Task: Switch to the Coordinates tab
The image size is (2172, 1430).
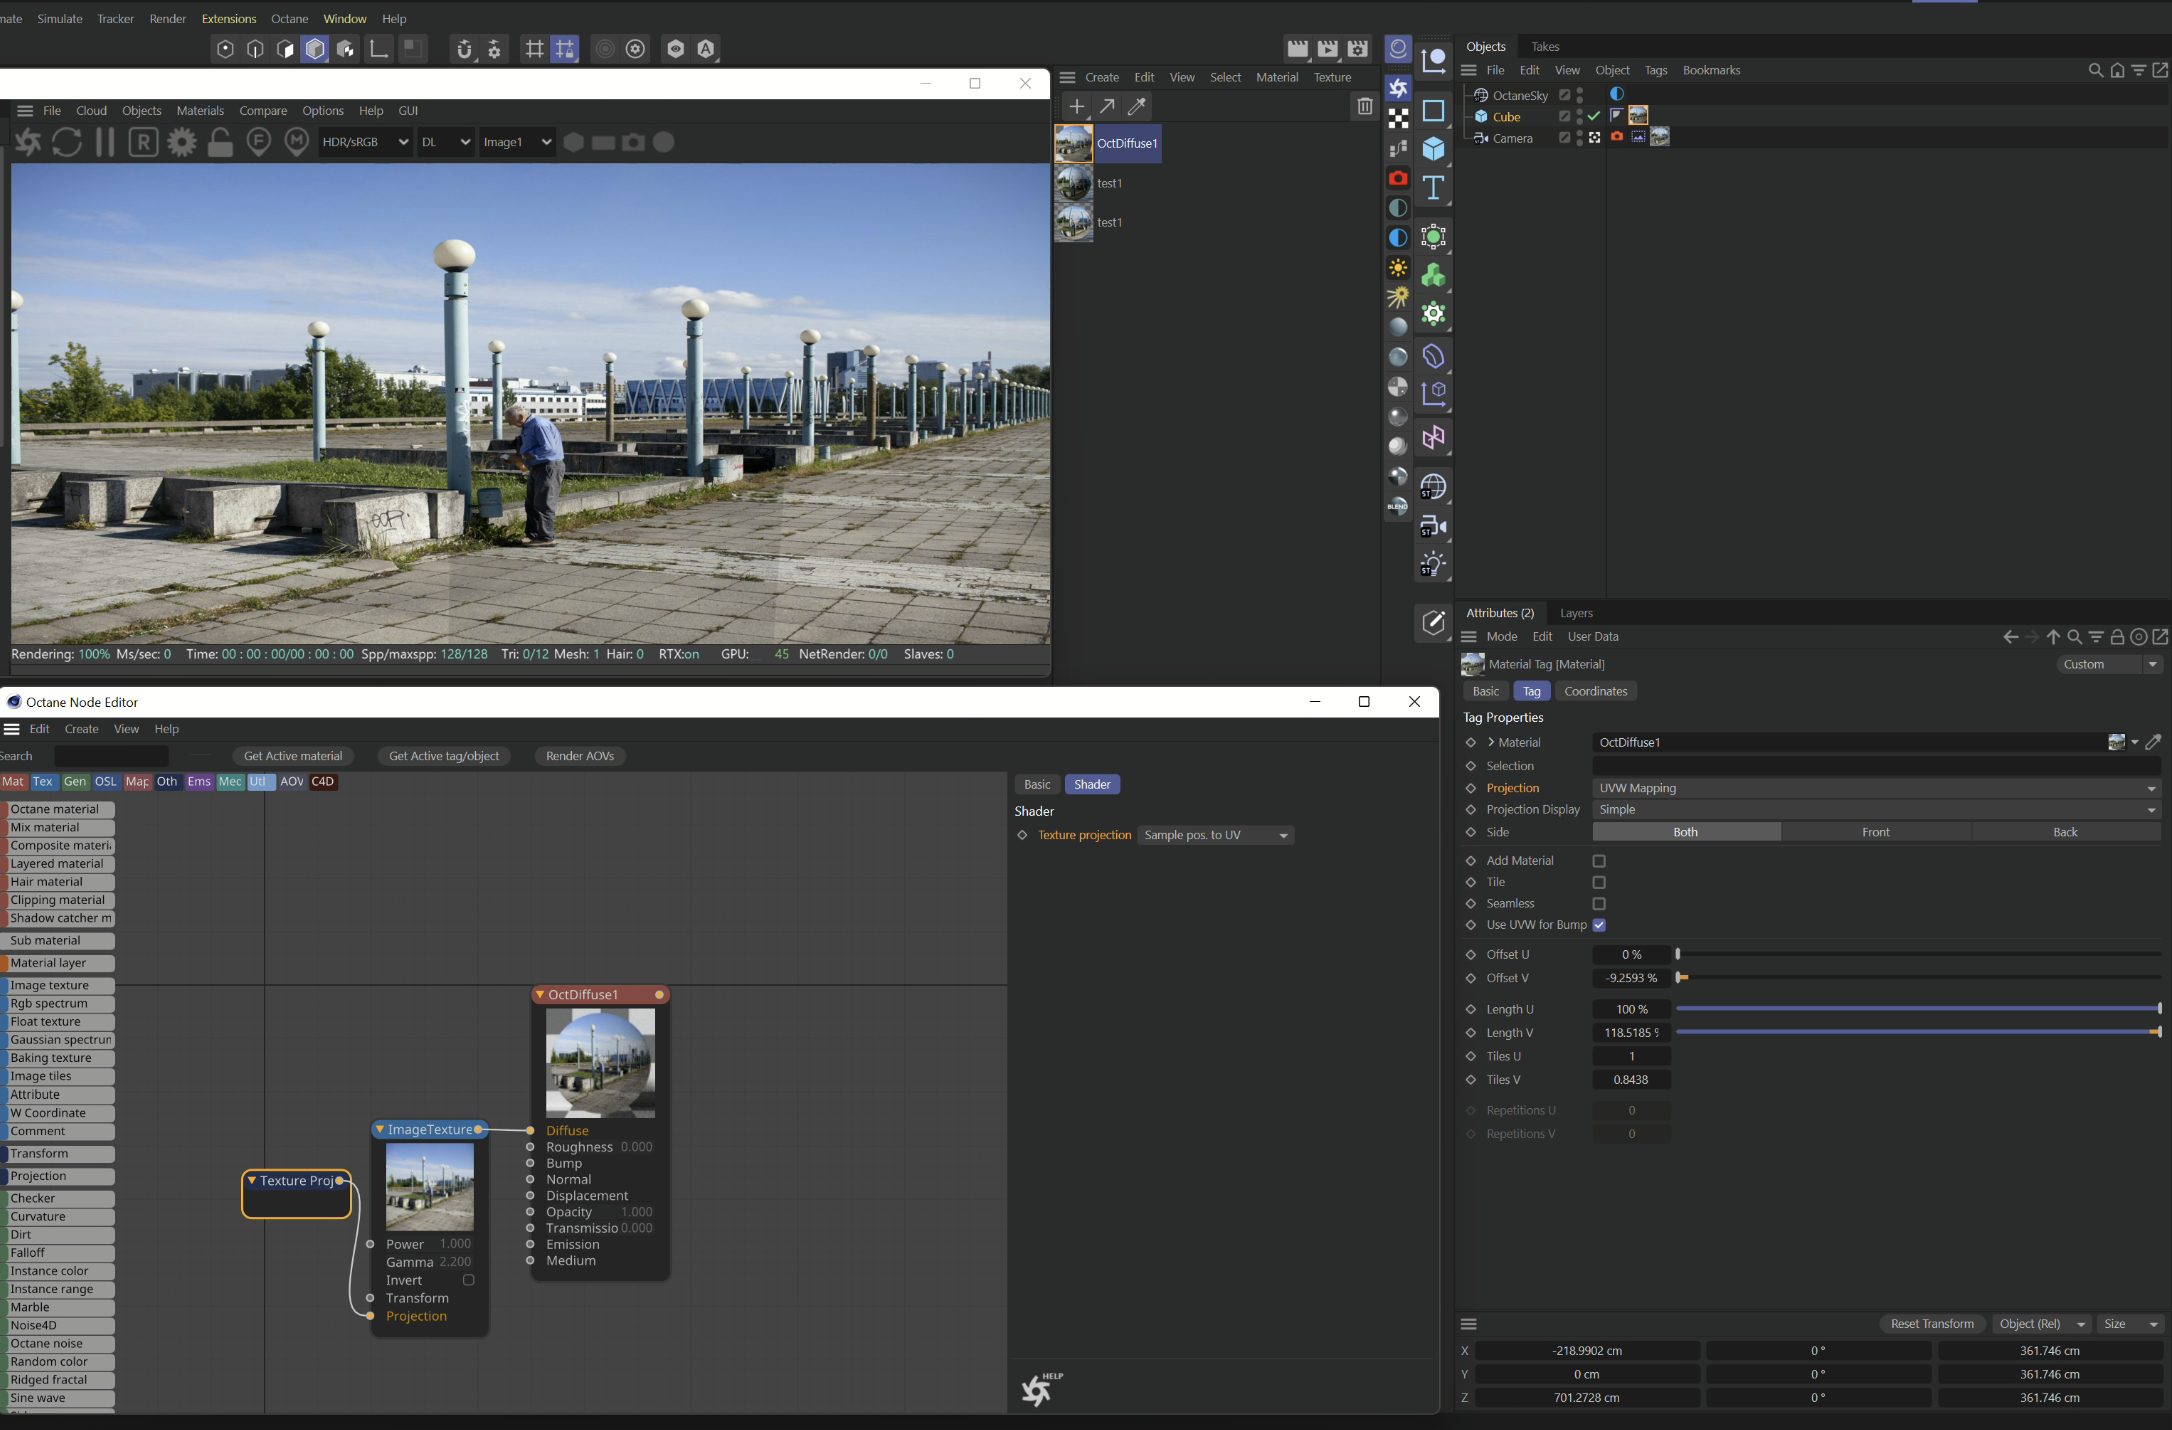Action: click(1595, 691)
